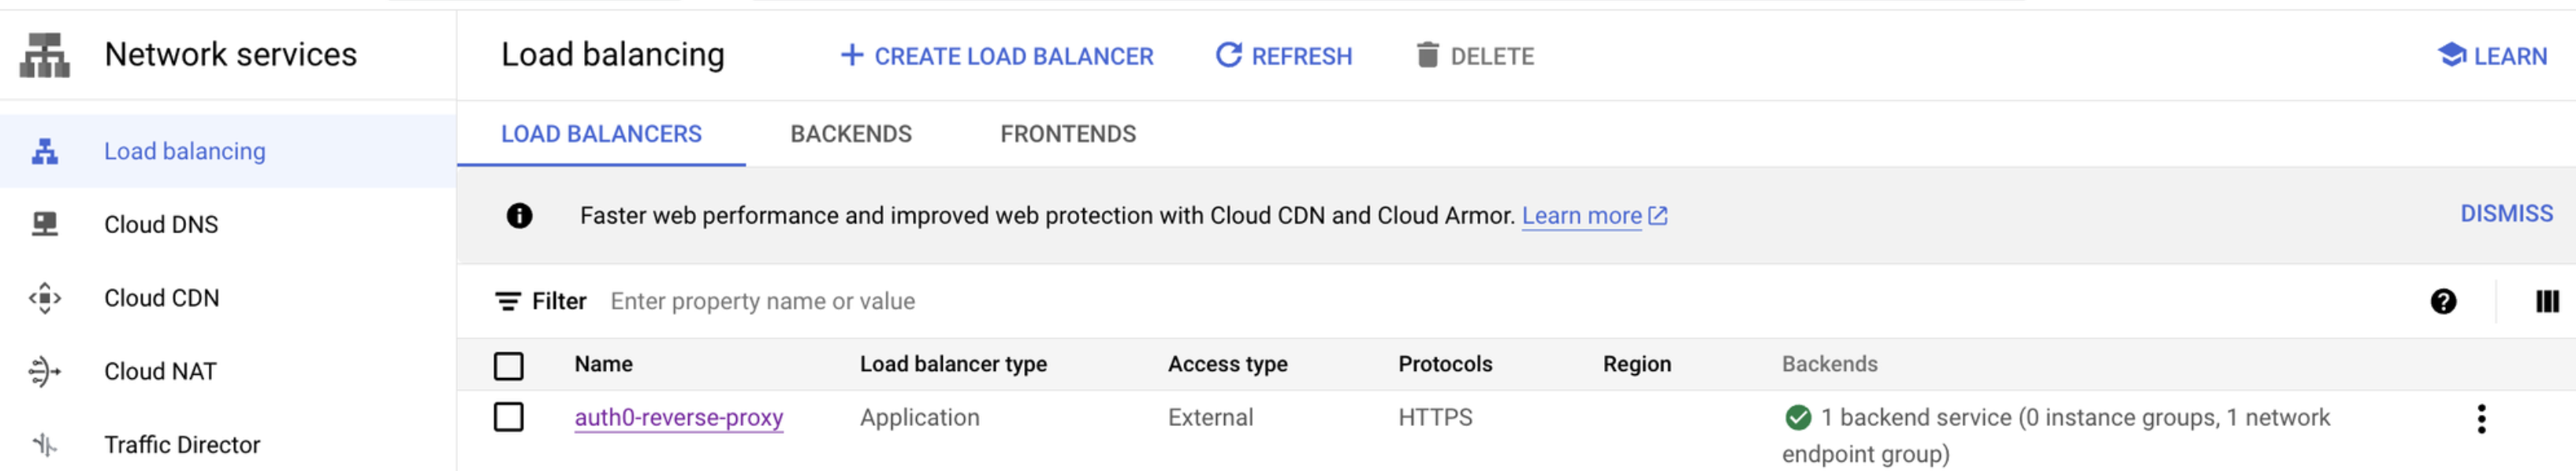Refresh the load balancer list
Image resolution: width=2576 pixels, height=471 pixels.
[1284, 56]
